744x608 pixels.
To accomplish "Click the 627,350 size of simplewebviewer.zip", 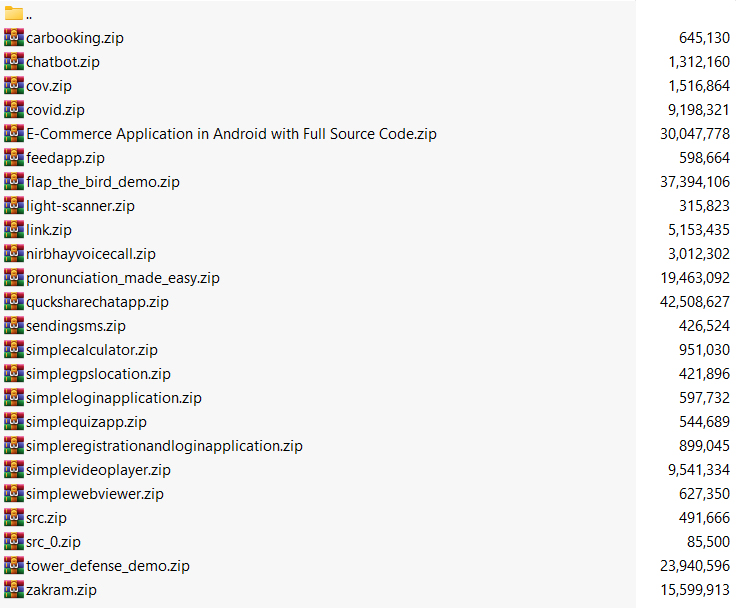I will click(x=704, y=494).
